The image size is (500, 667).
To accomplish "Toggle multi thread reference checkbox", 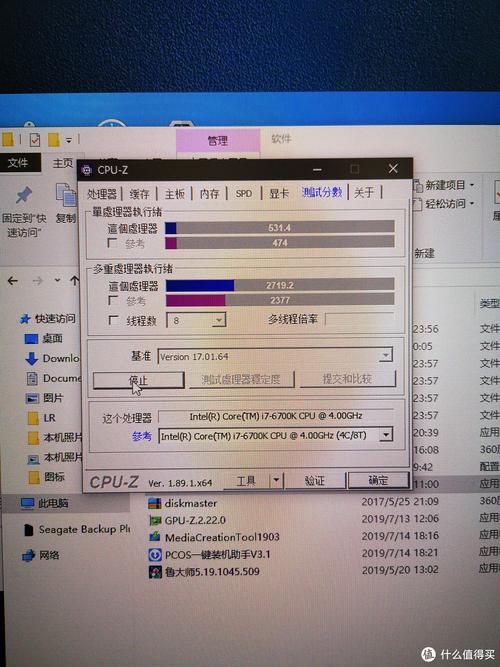I will [x=113, y=300].
